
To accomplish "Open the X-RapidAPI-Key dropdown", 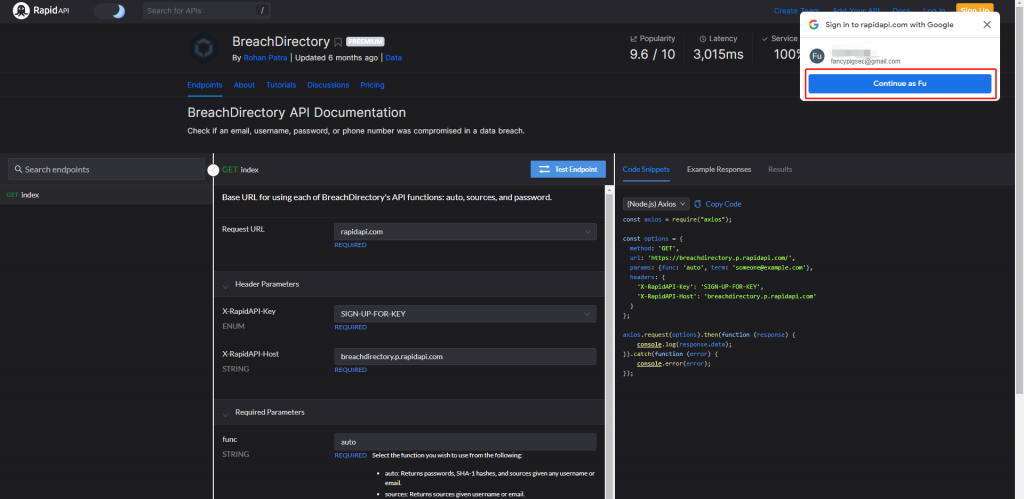I will (x=464, y=314).
